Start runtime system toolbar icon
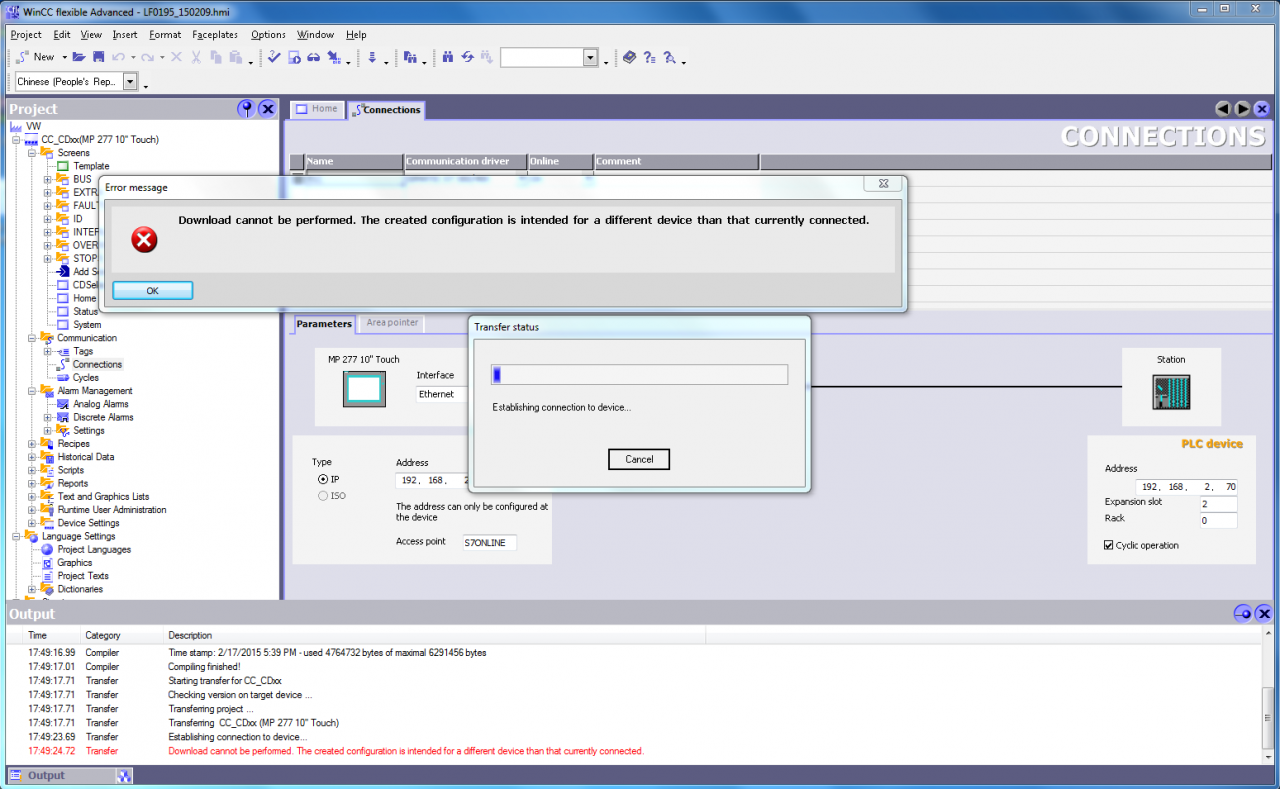The image size is (1280, 789). (294, 57)
